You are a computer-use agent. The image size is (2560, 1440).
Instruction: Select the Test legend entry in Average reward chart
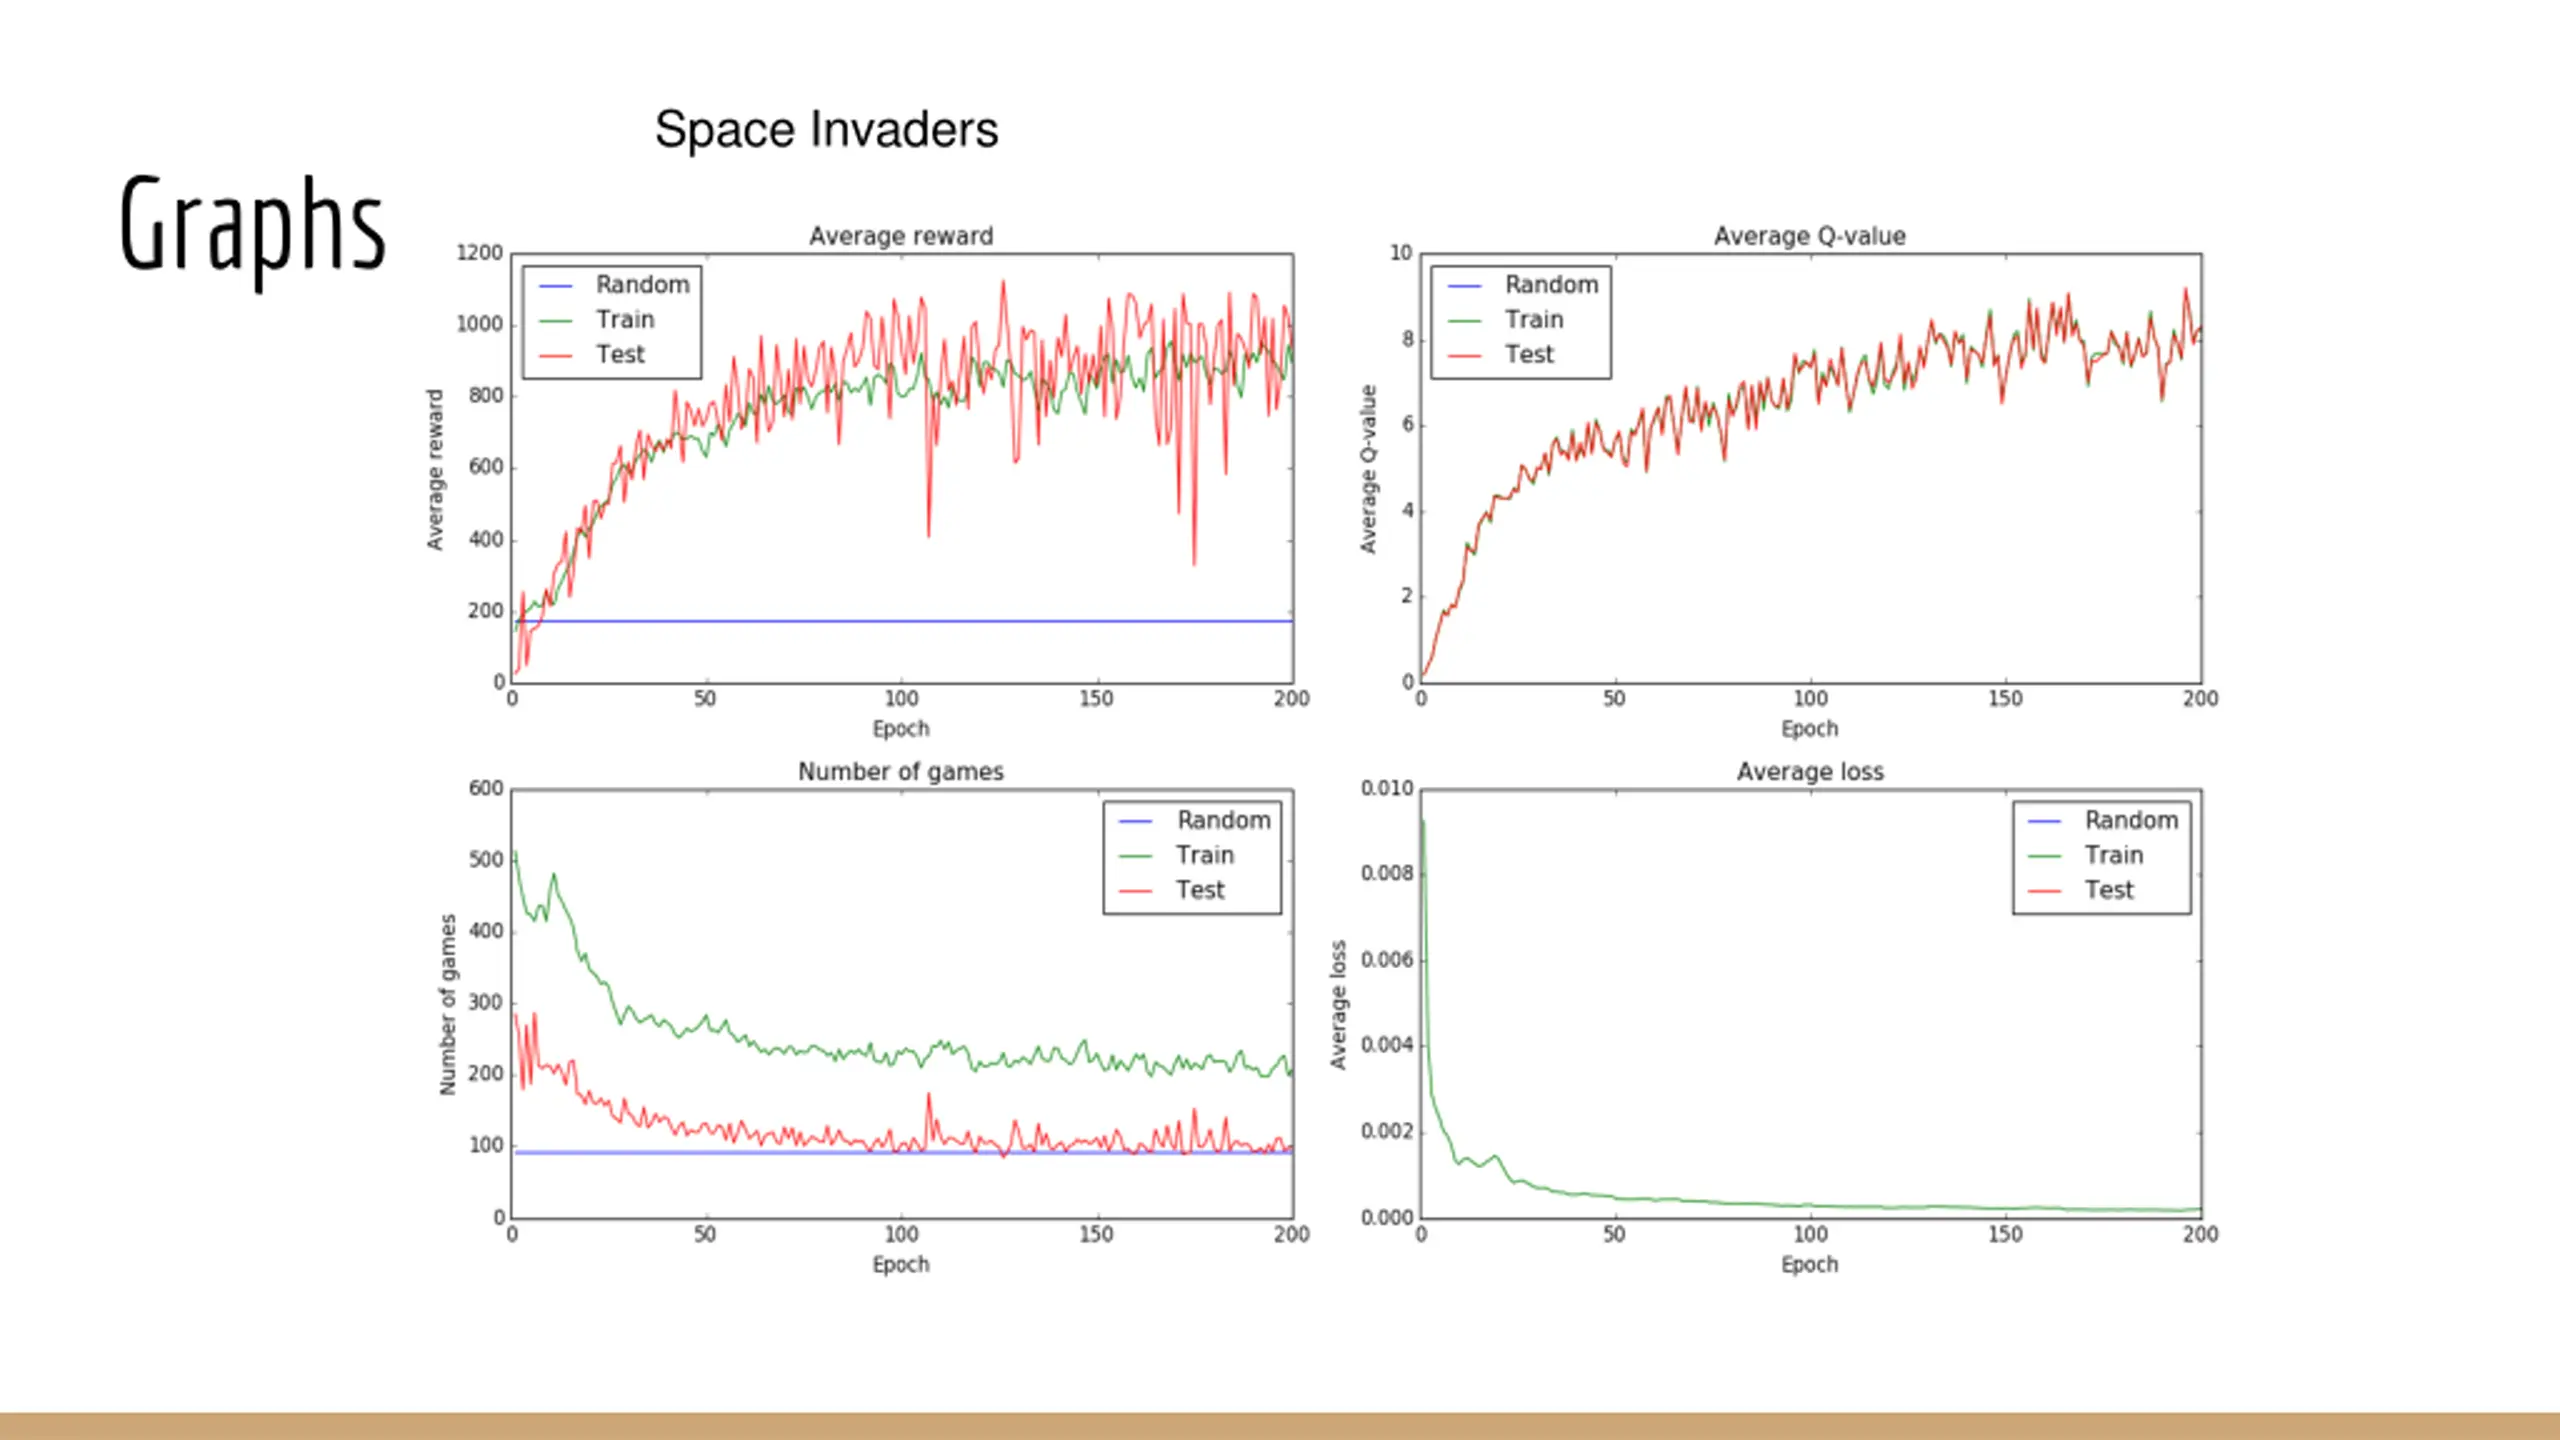click(592, 354)
